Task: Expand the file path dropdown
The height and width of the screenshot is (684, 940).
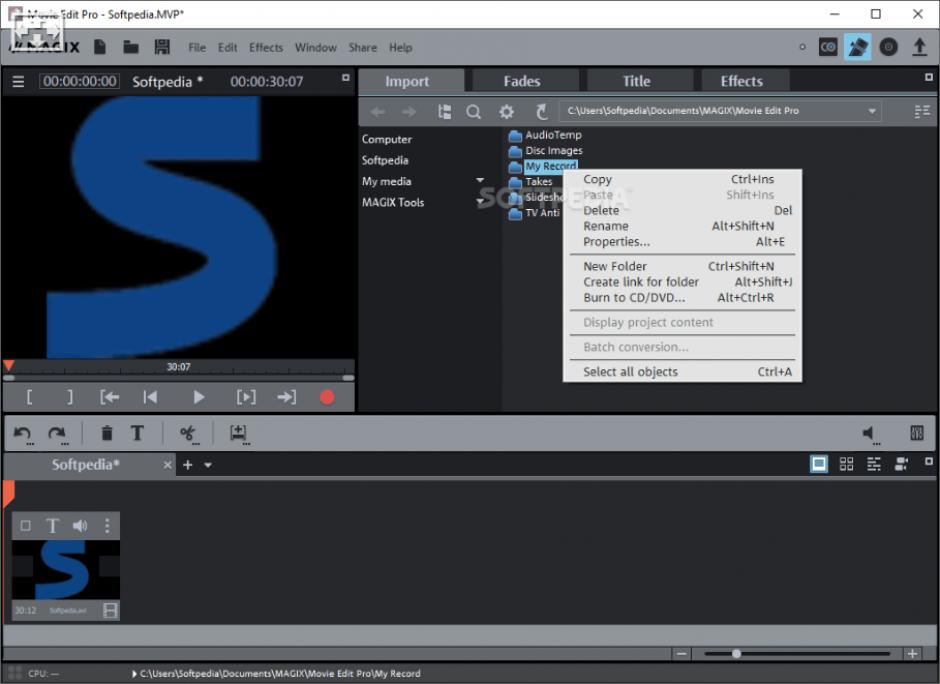Action: (872, 111)
